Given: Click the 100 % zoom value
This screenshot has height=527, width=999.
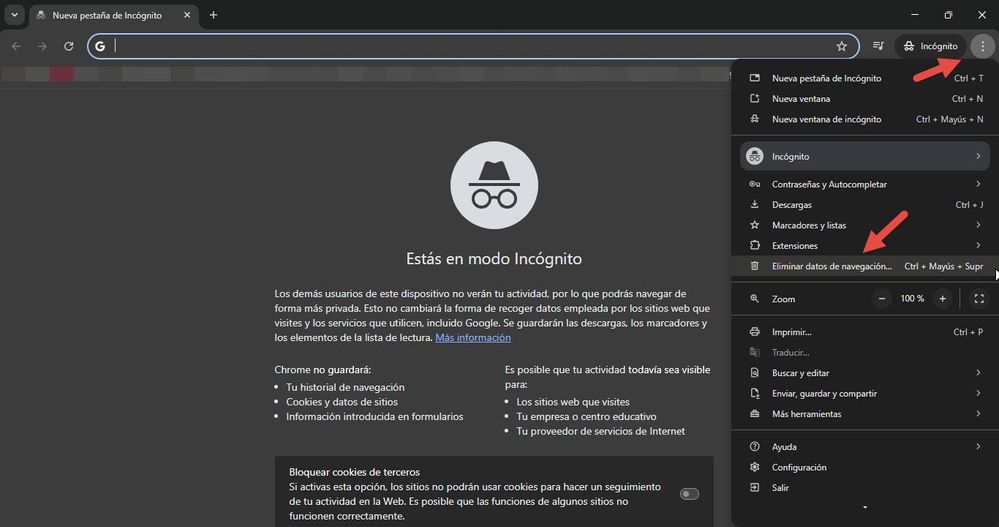Looking at the screenshot, I should tap(912, 298).
